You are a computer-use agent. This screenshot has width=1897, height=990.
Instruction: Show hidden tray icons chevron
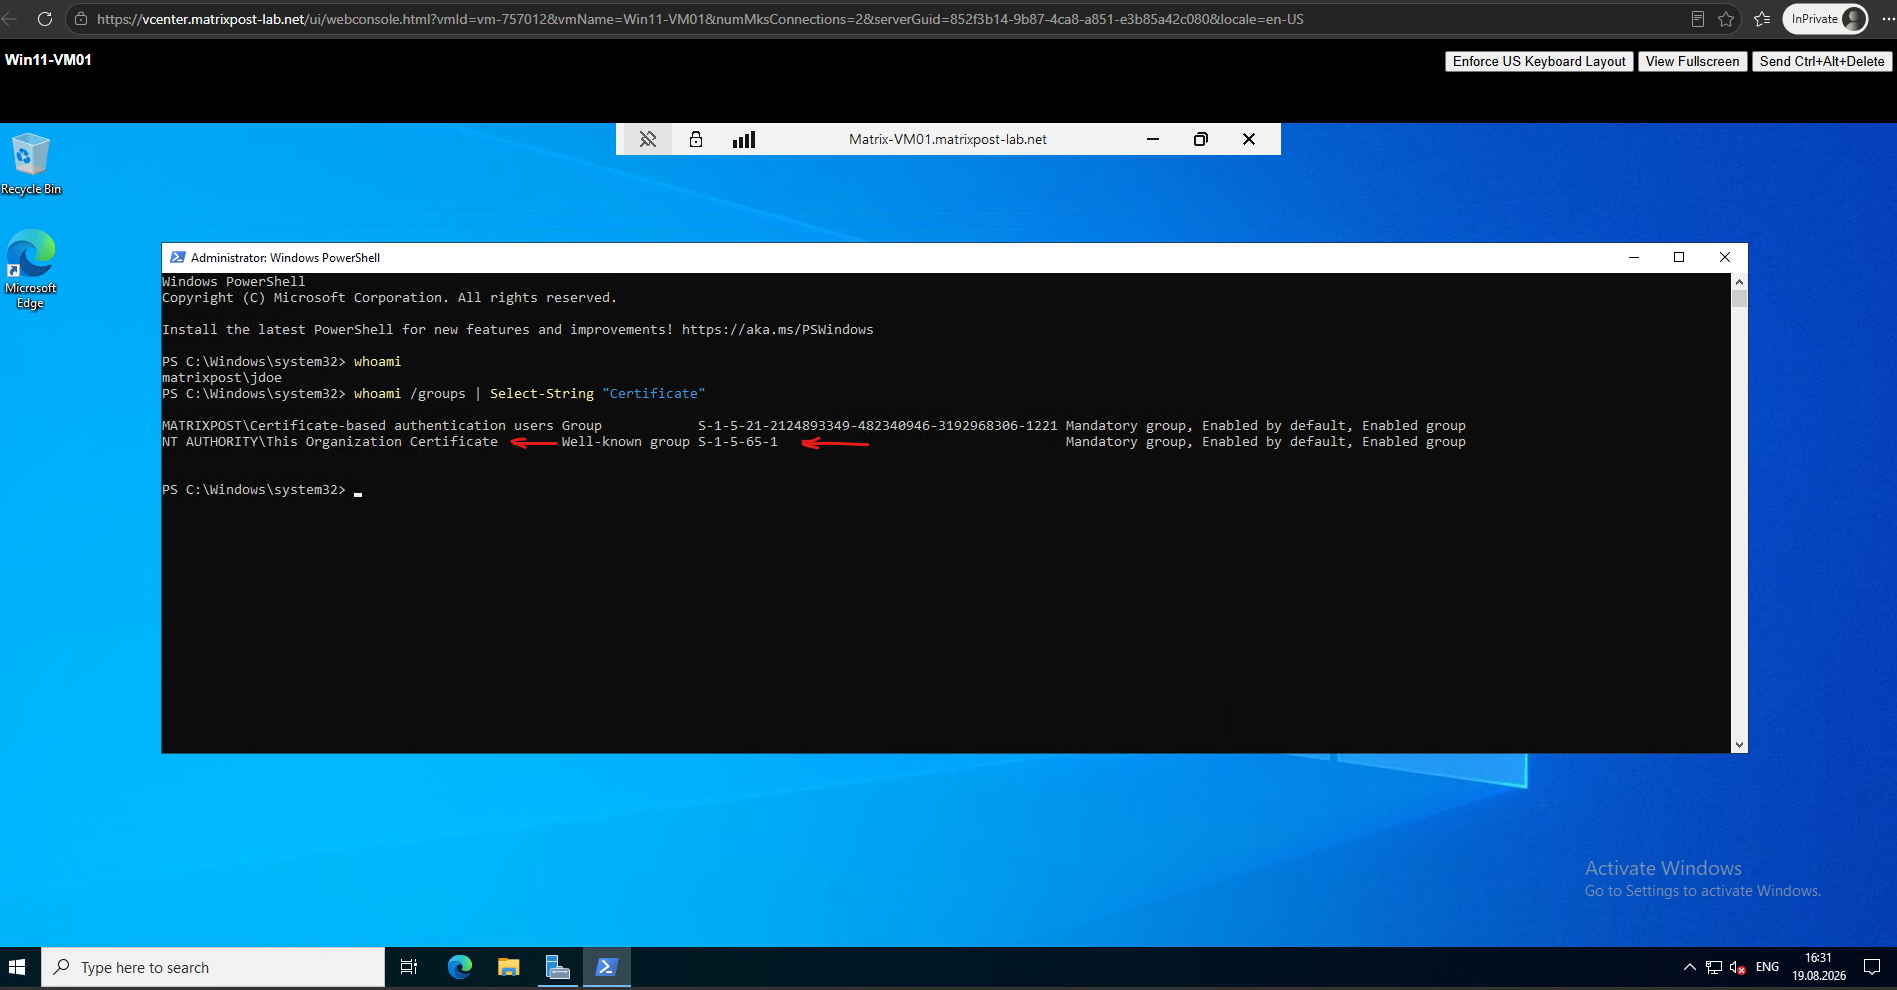click(x=1689, y=967)
